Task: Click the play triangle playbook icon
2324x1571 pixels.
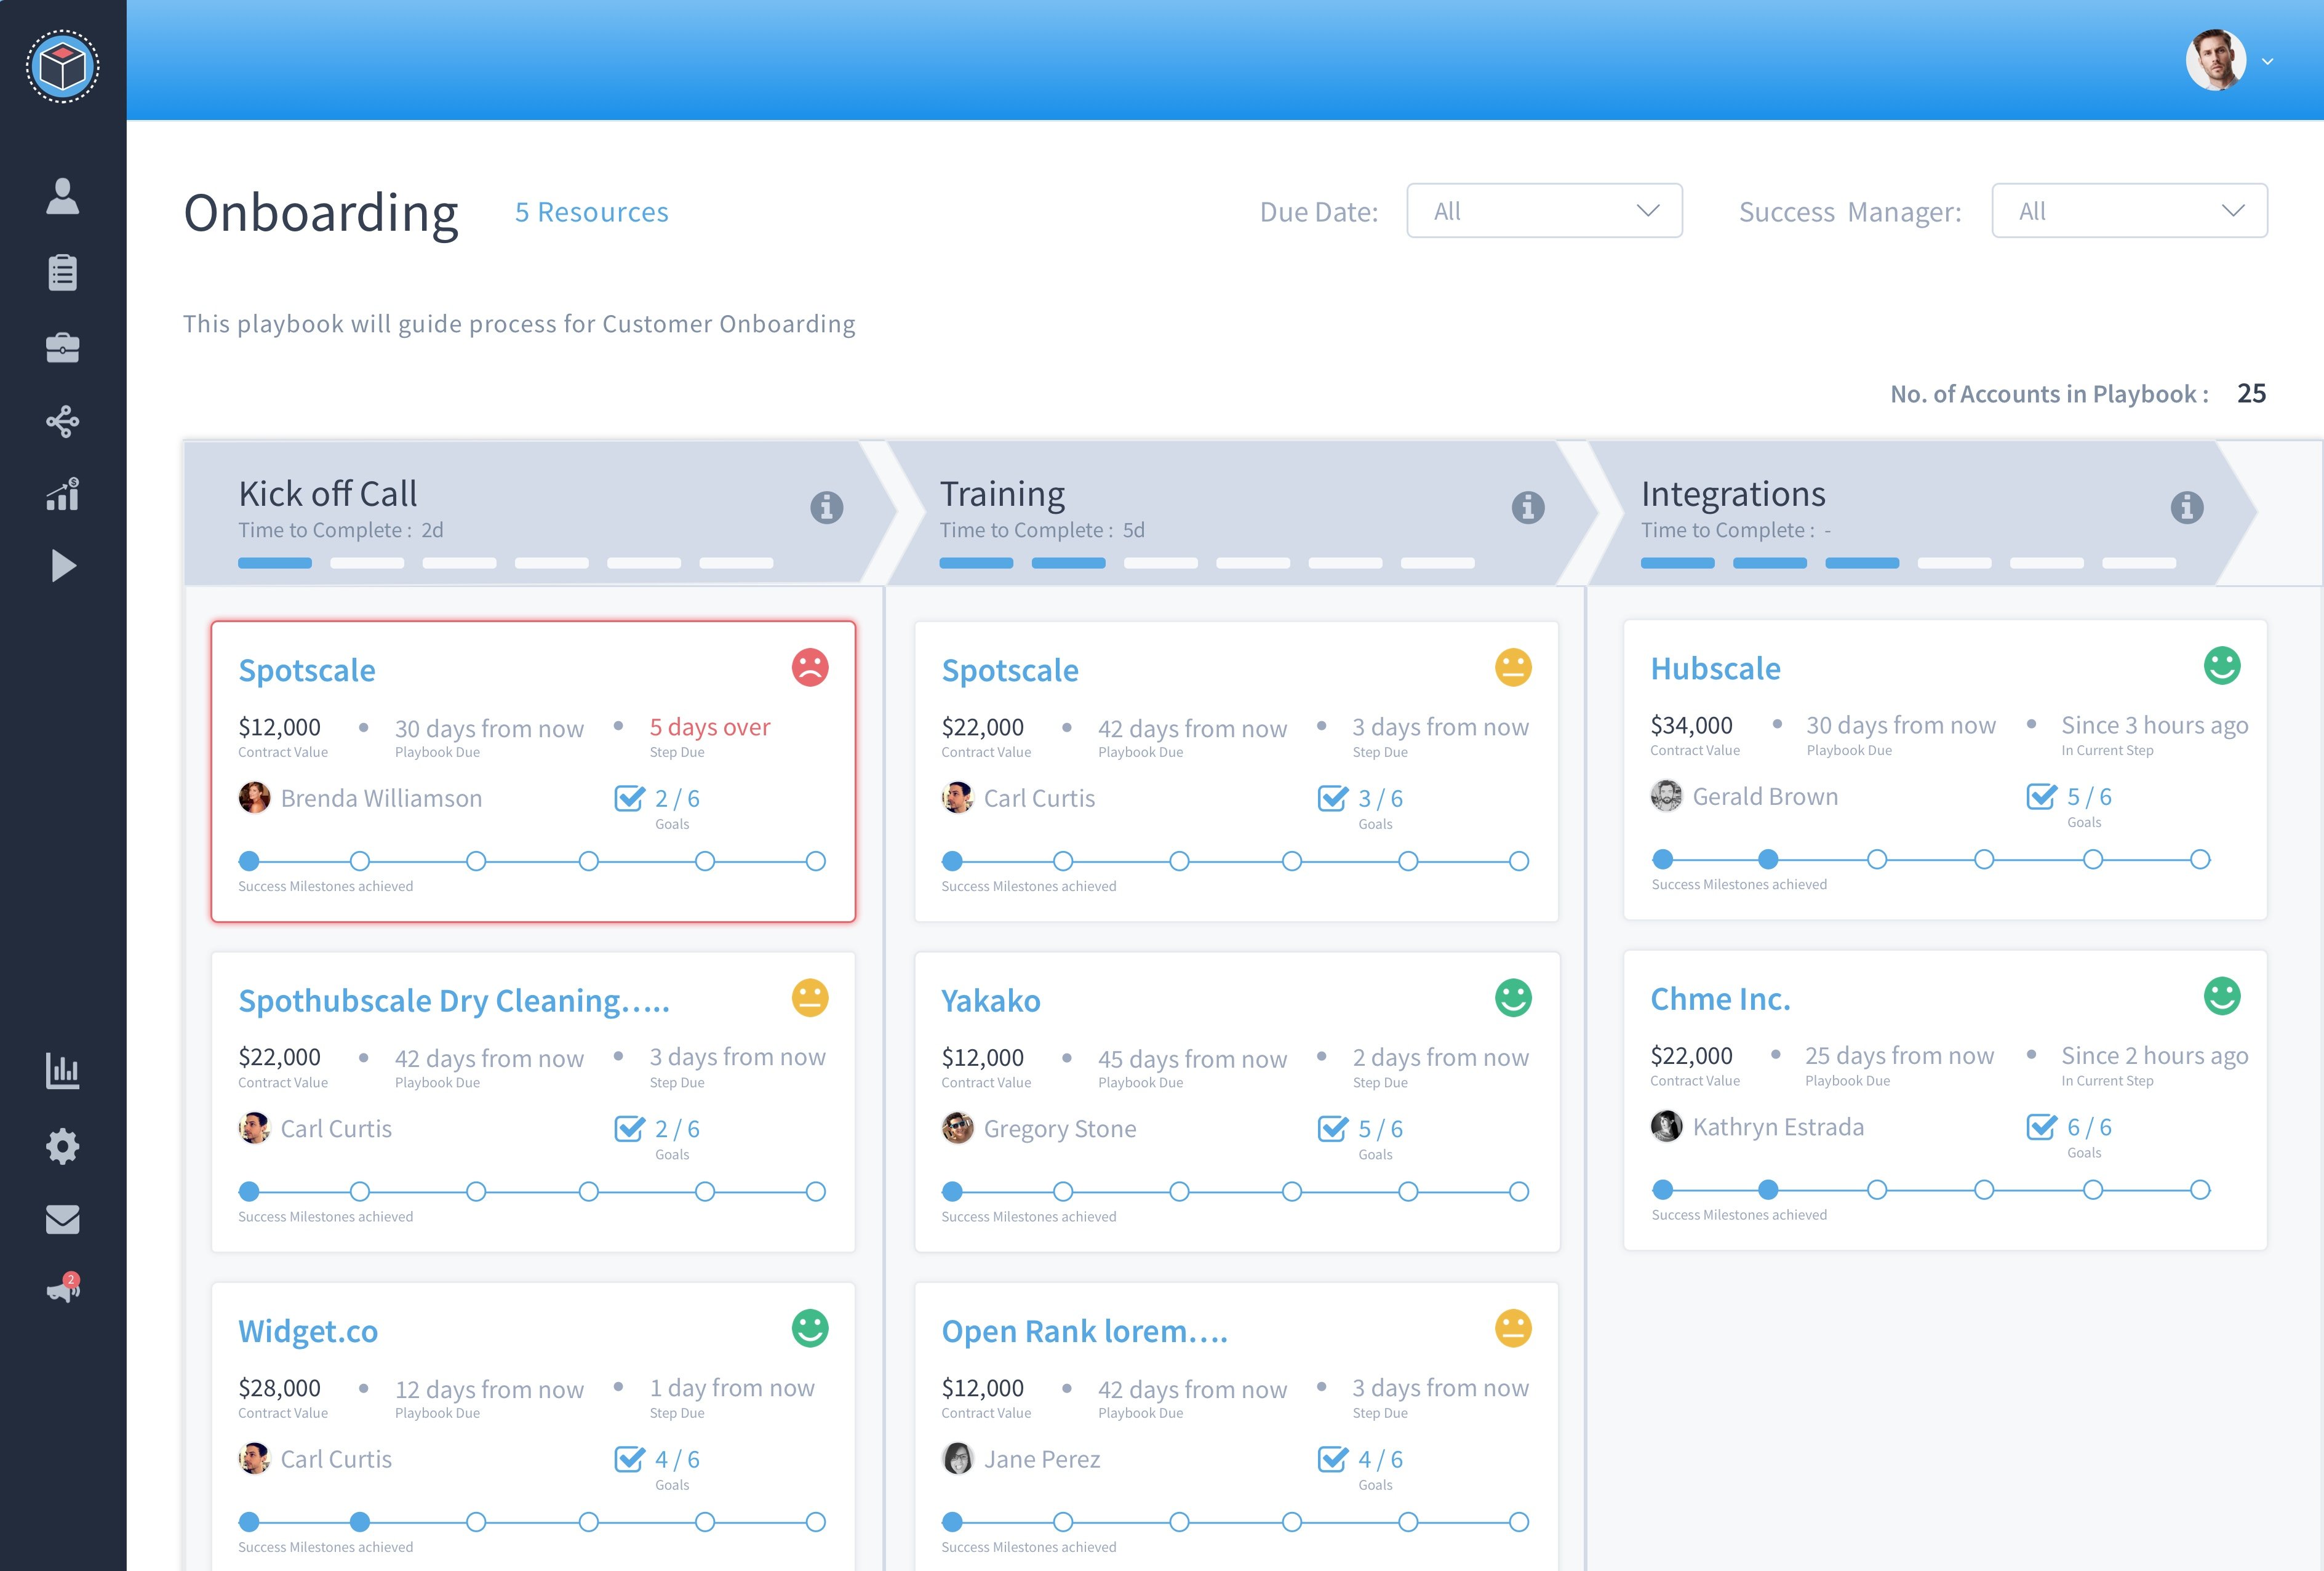Action: click(x=63, y=566)
